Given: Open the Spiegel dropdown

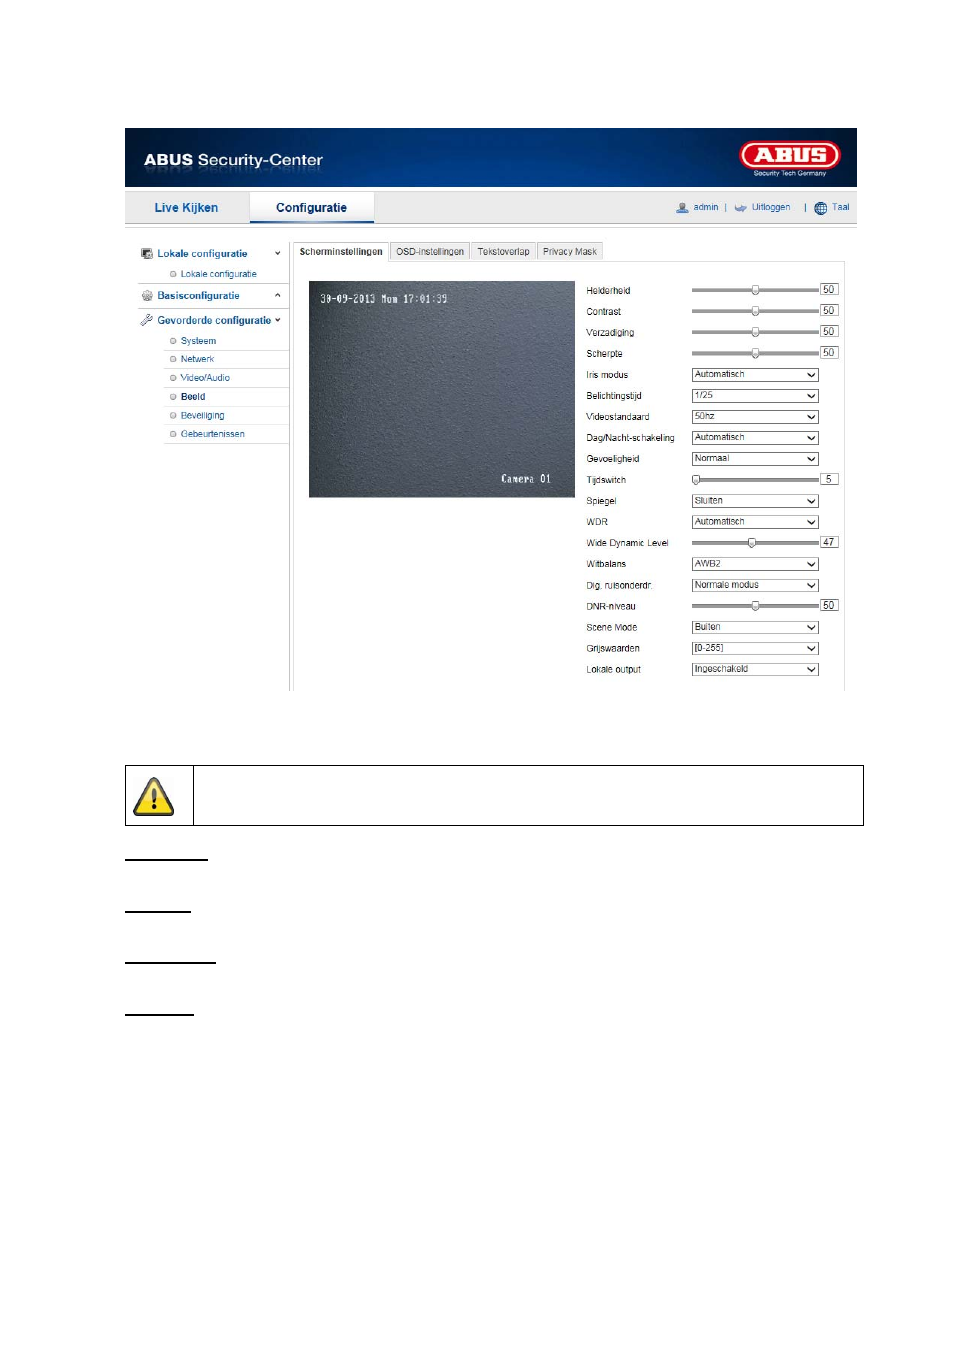Looking at the screenshot, I should pyautogui.click(x=755, y=501).
